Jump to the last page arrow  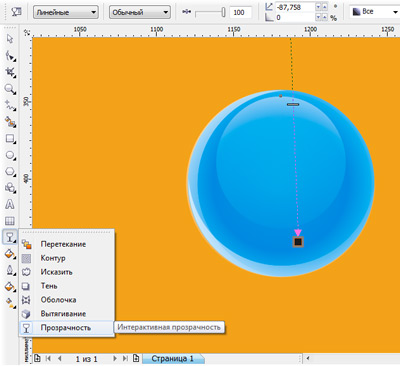pos(125,359)
